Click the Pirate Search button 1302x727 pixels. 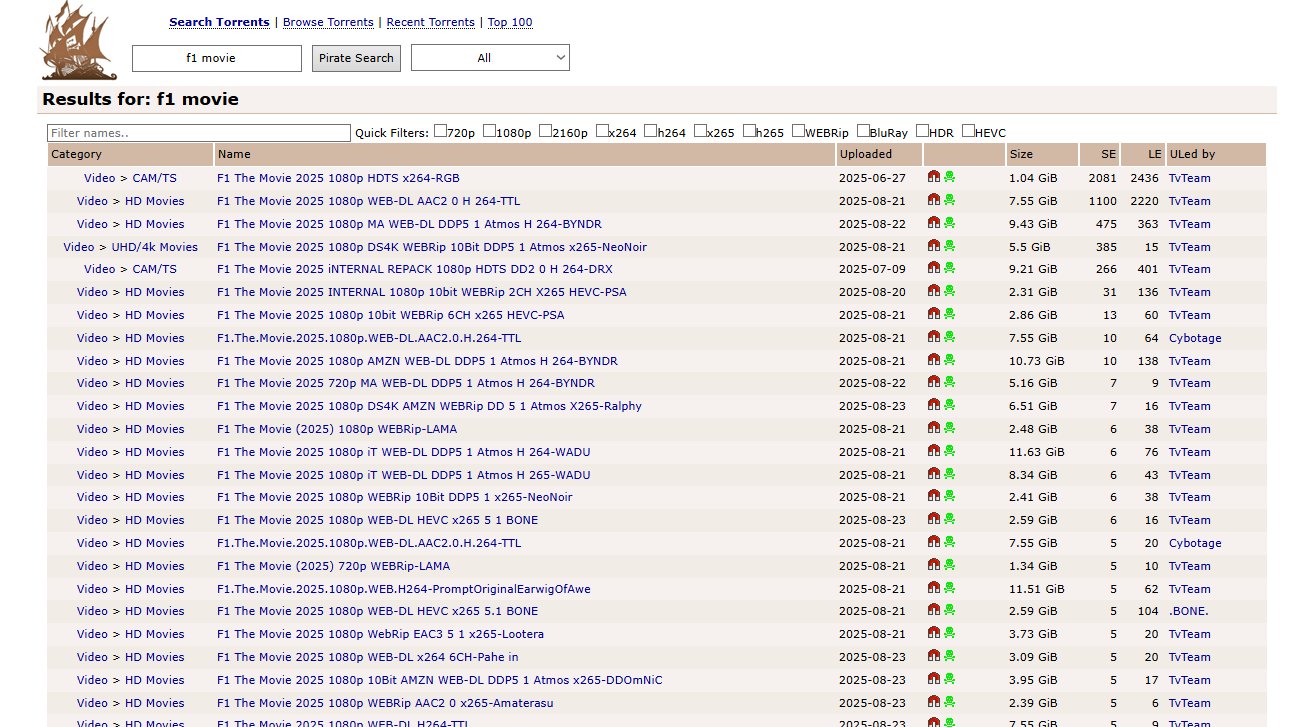coord(356,58)
